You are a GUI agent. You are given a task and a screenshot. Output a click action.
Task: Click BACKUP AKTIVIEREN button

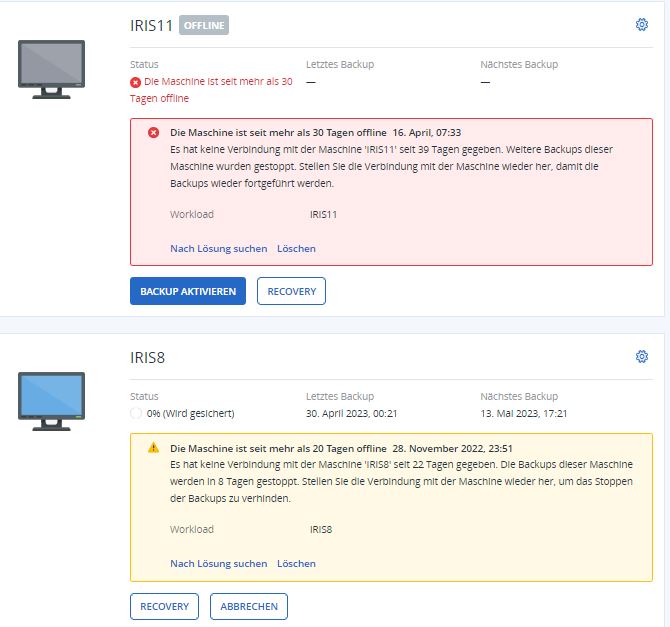(188, 291)
